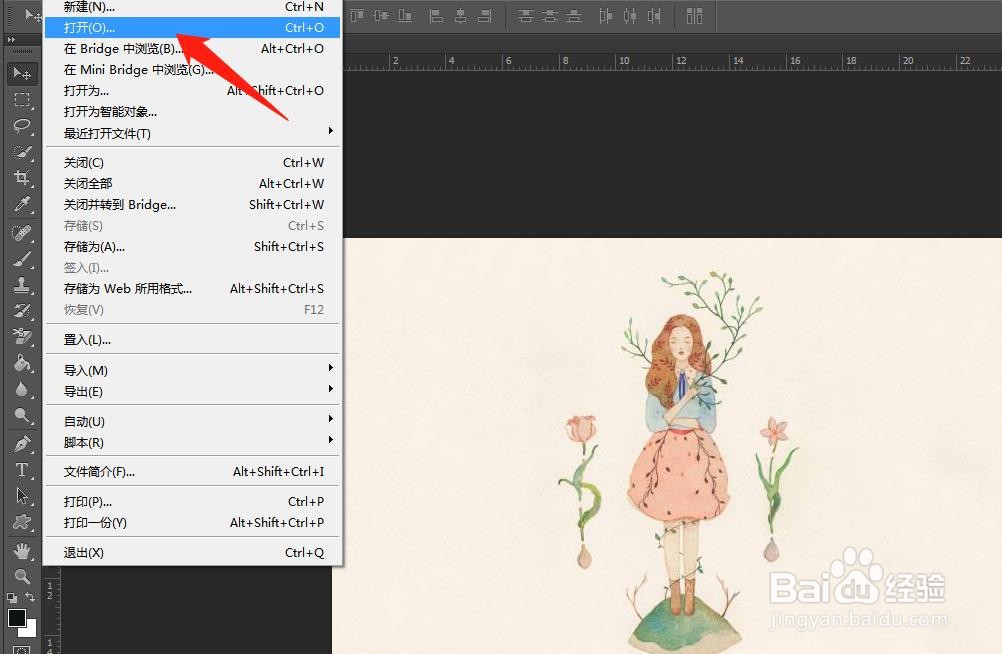The height and width of the screenshot is (654, 1002).
Task: Choose 存储为(A)... menu item
Action: click(192, 247)
